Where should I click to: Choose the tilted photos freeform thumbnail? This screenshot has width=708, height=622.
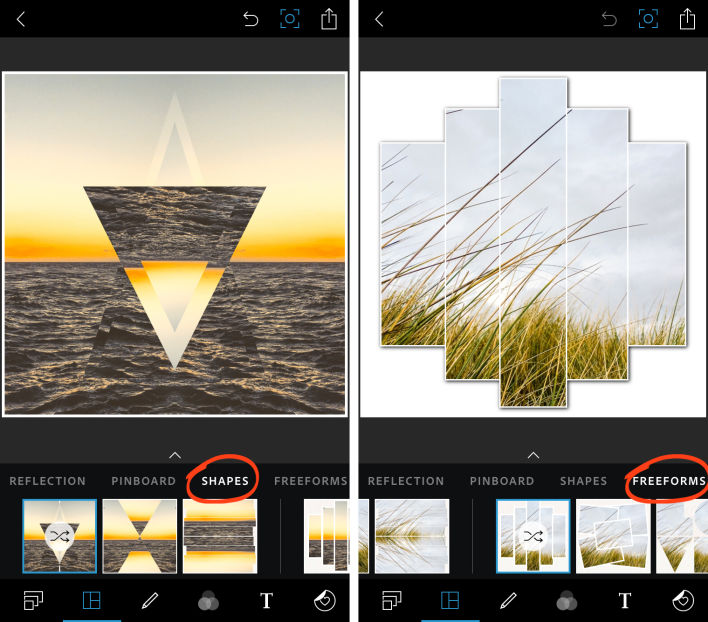click(613, 536)
